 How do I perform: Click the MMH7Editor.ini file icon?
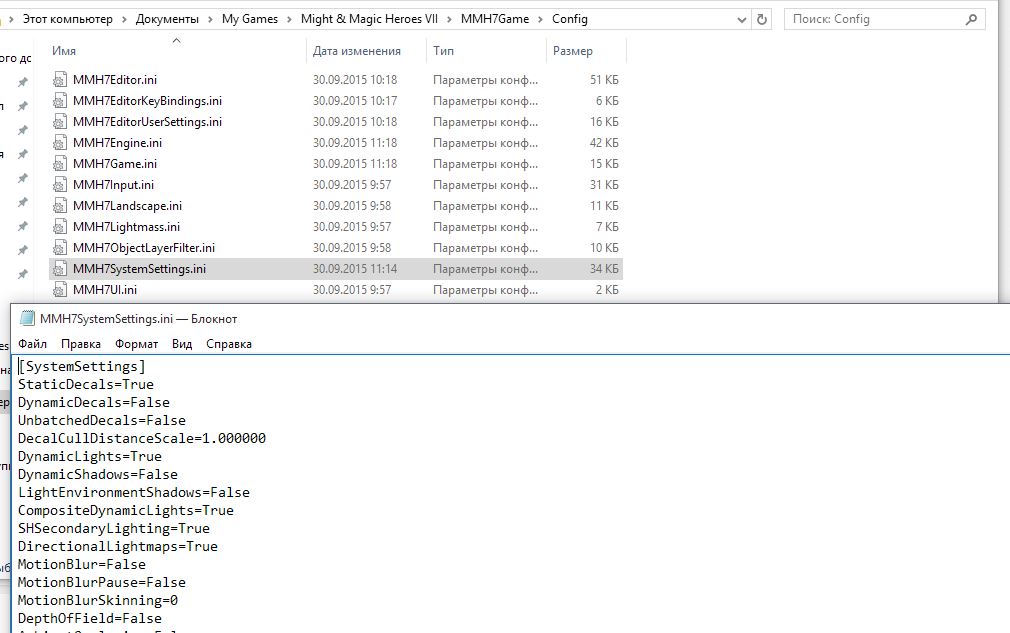[x=59, y=80]
